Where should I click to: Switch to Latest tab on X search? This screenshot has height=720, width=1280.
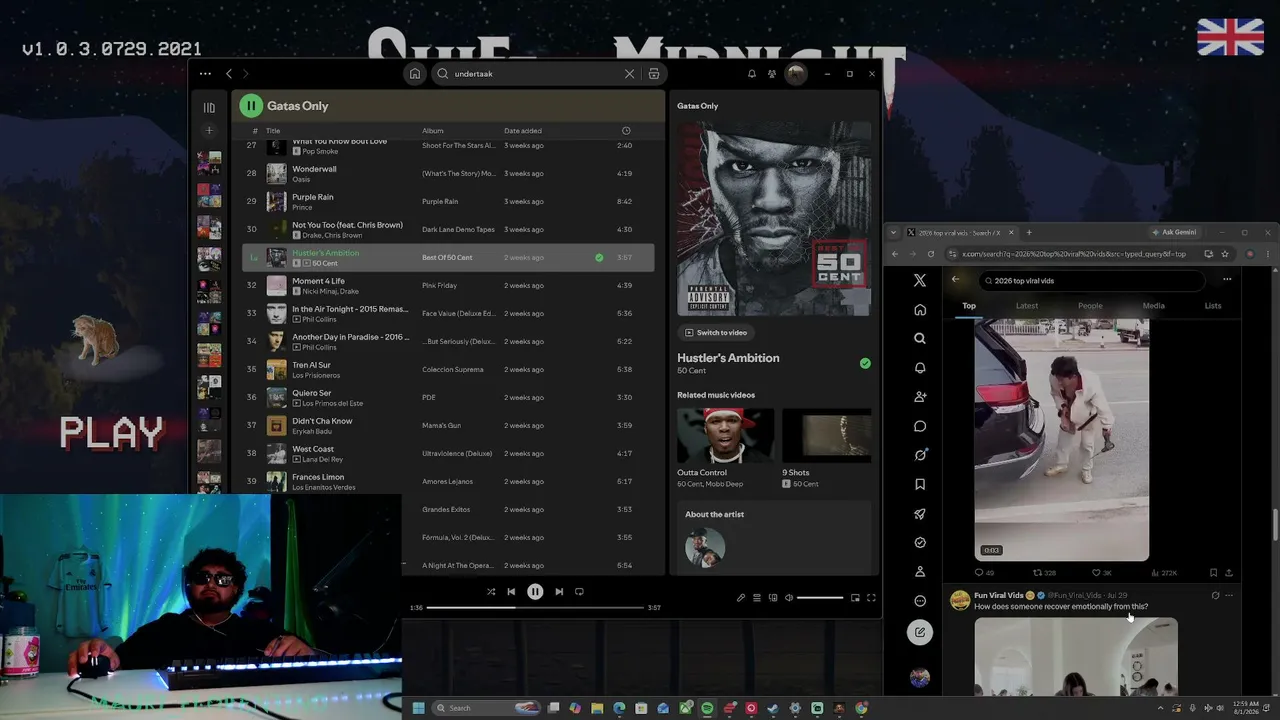pyautogui.click(x=1027, y=306)
